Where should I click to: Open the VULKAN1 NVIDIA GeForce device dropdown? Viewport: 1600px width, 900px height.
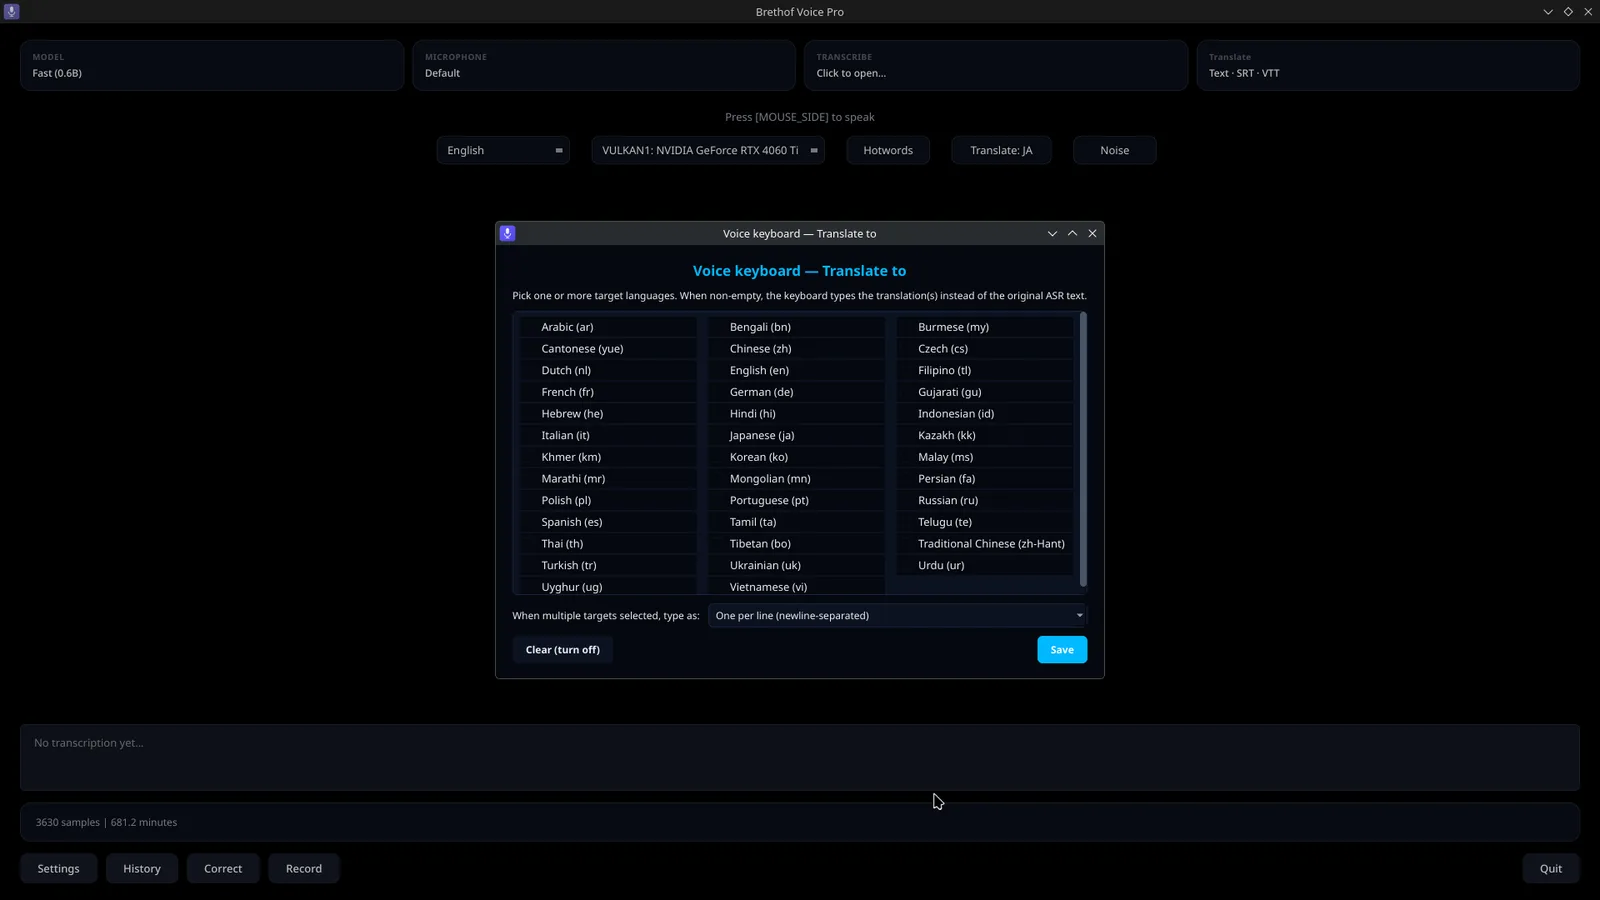coord(708,150)
